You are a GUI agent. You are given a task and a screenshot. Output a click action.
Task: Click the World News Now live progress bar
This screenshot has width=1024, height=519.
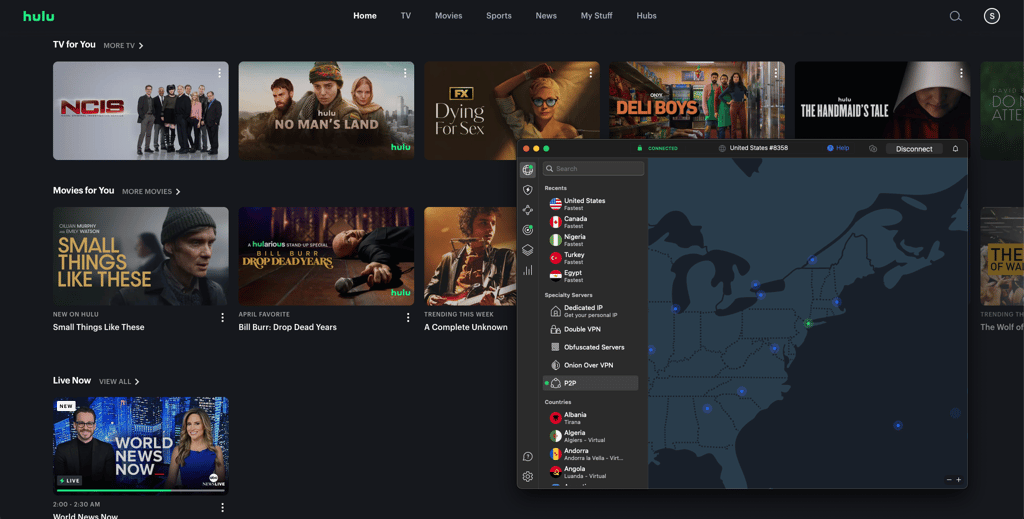pos(140,490)
